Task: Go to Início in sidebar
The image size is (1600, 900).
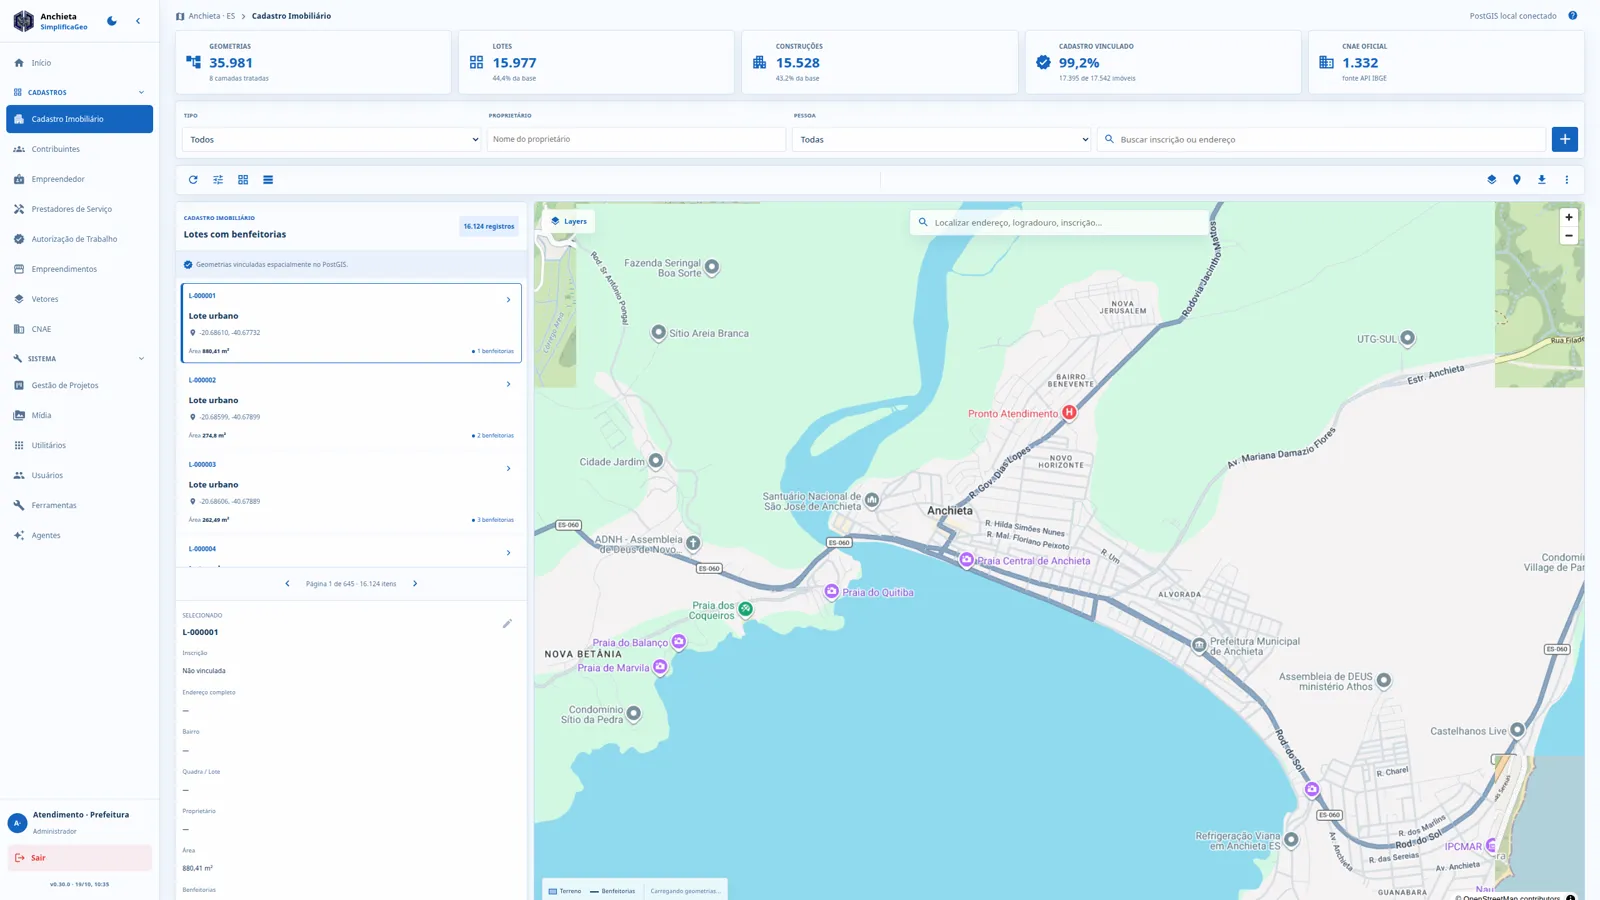Action: point(79,63)
